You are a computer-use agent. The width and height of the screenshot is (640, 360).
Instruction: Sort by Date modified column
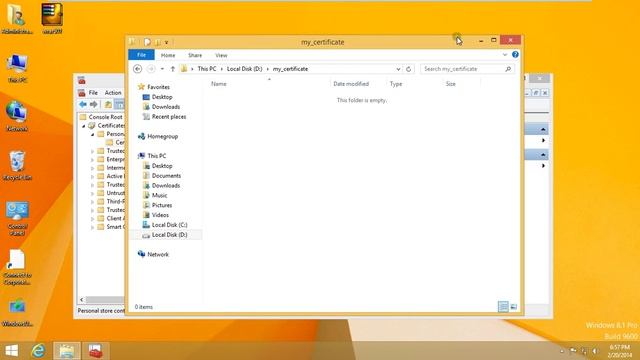click(x=351, y=84)
